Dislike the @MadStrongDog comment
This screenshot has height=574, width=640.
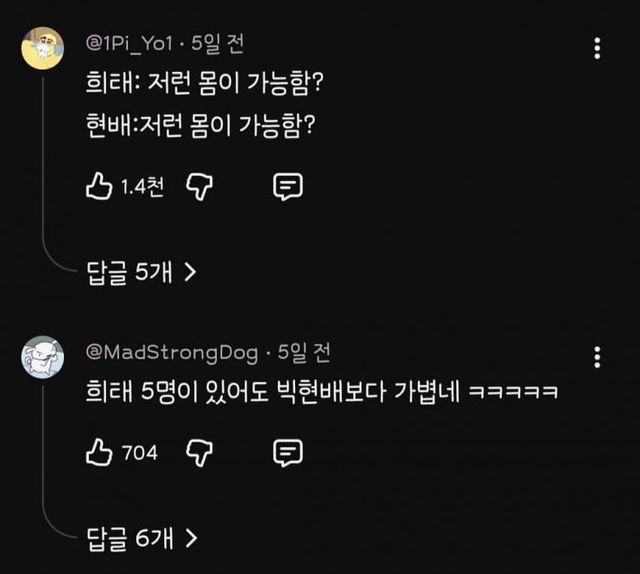[x=201, y=453]
